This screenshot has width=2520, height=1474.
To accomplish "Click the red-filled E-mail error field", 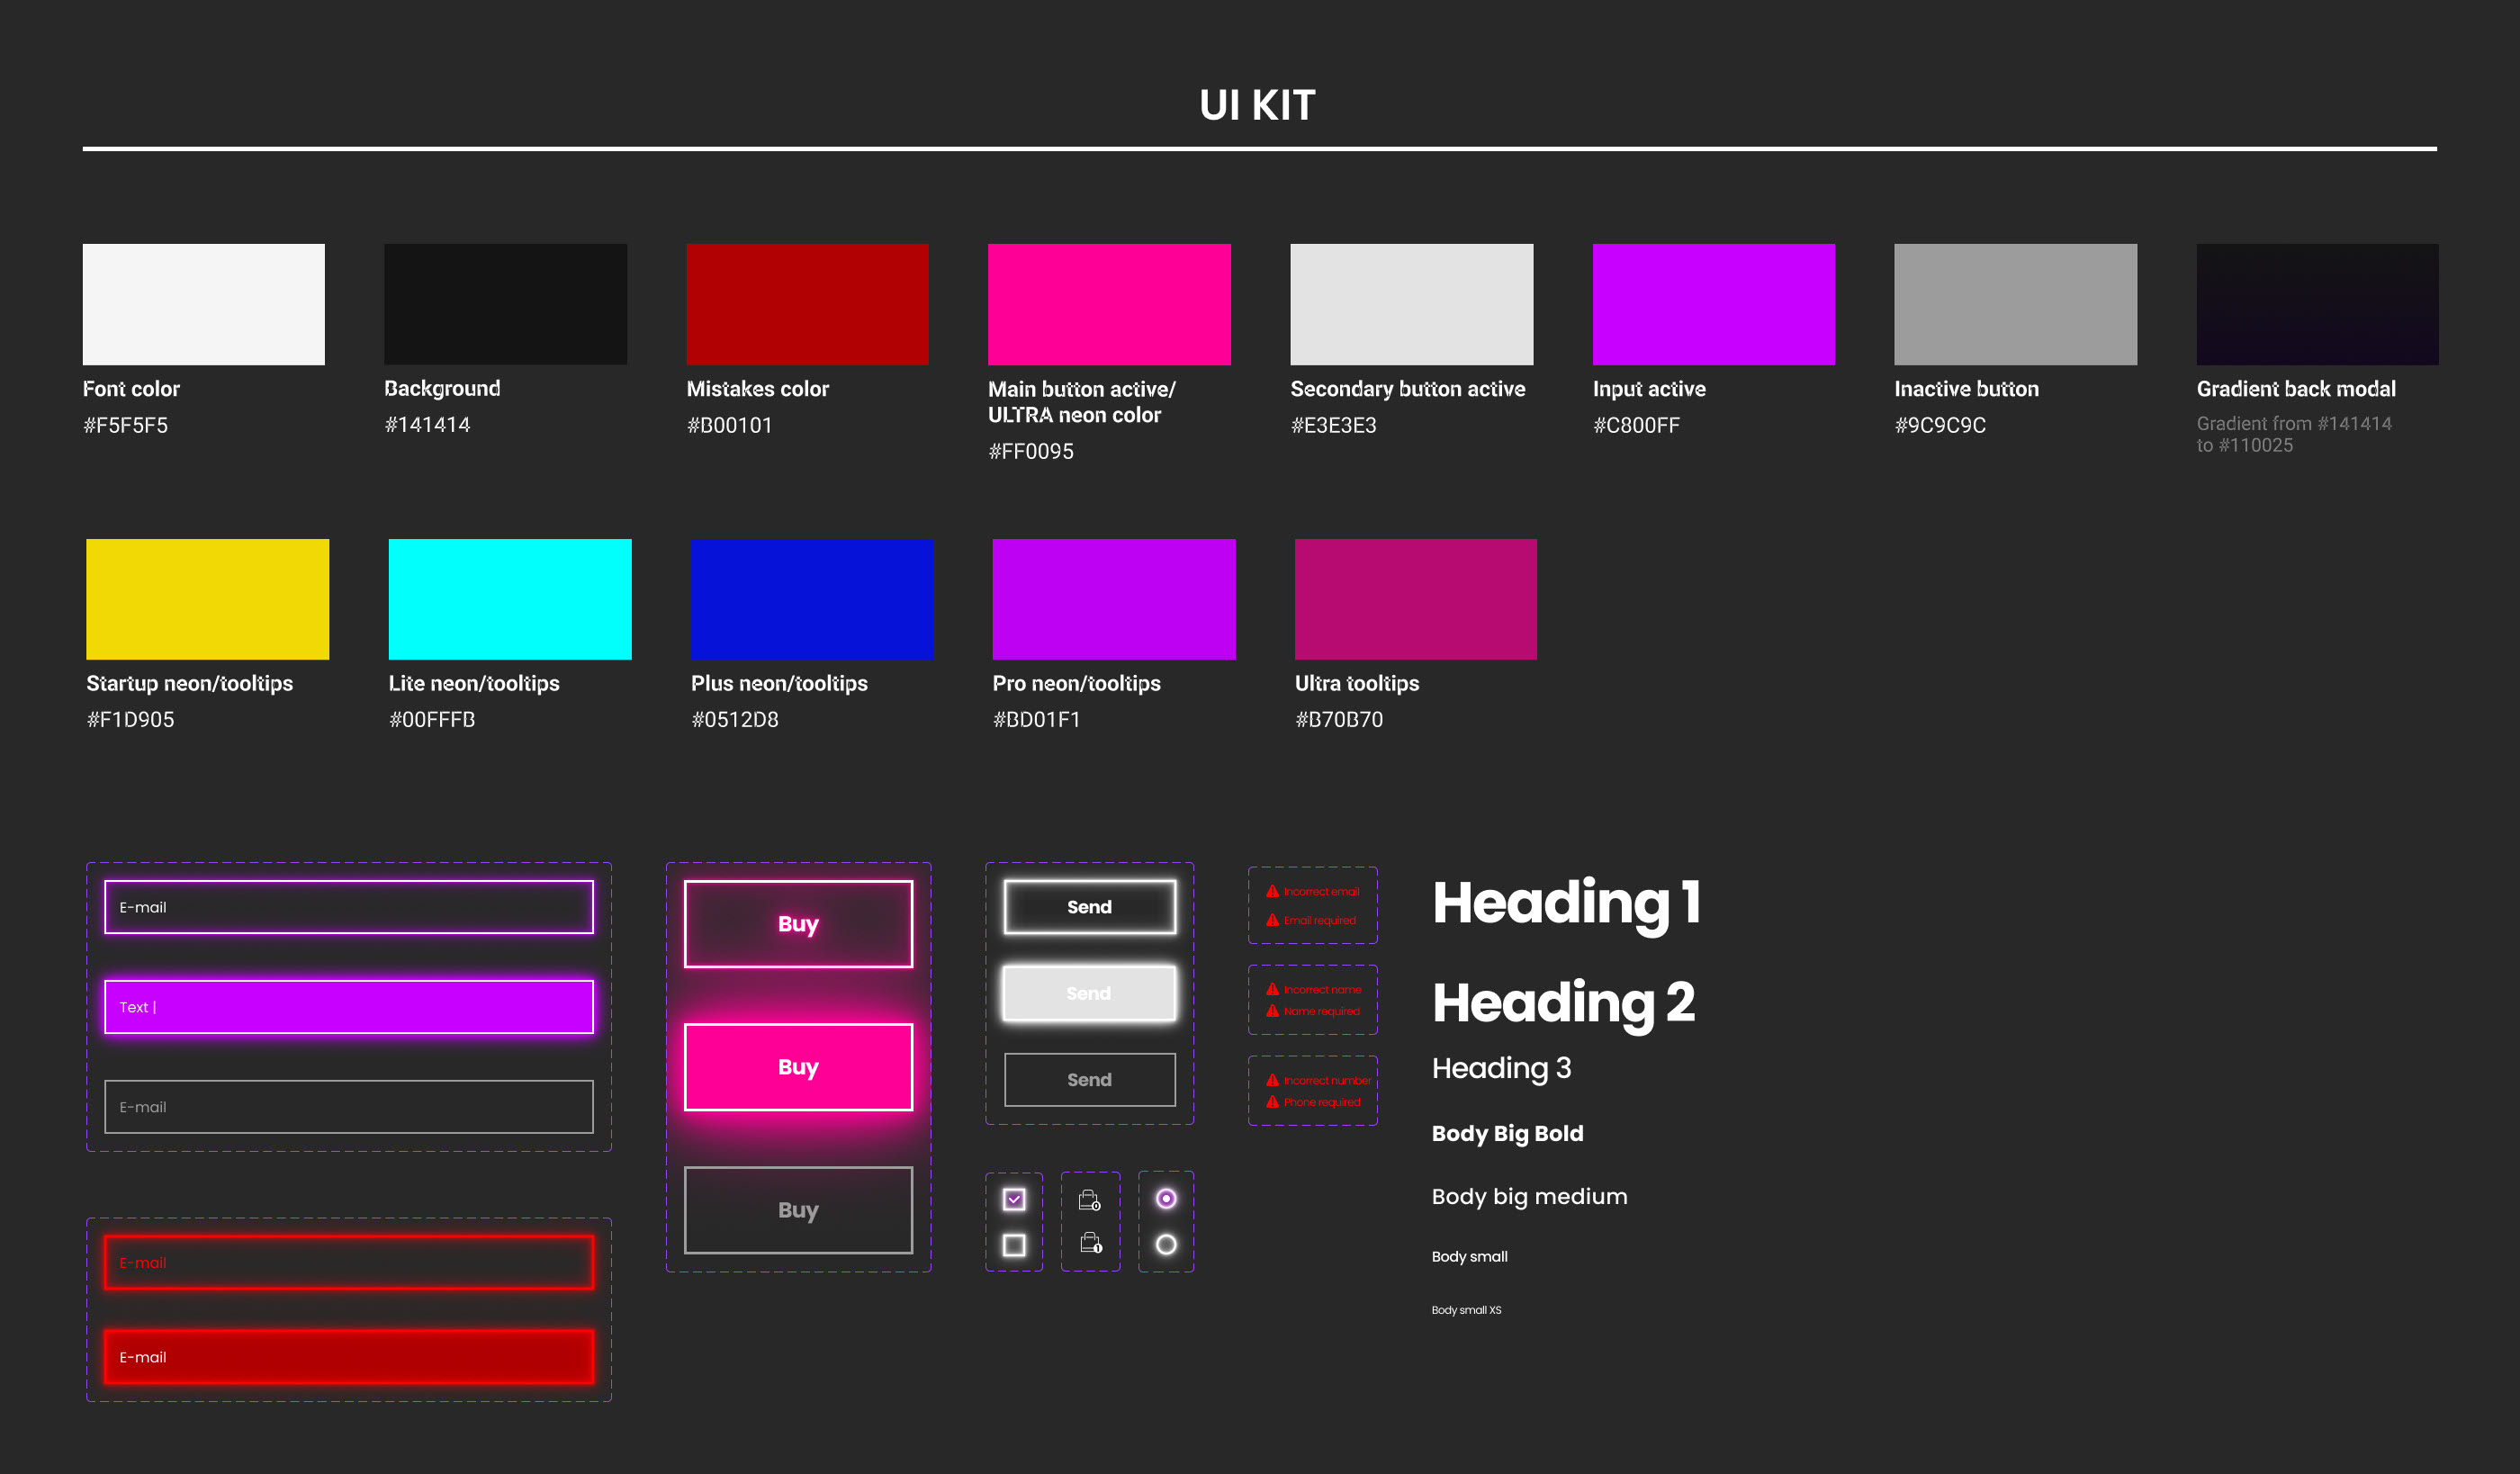I will [x=348, y=1357].
